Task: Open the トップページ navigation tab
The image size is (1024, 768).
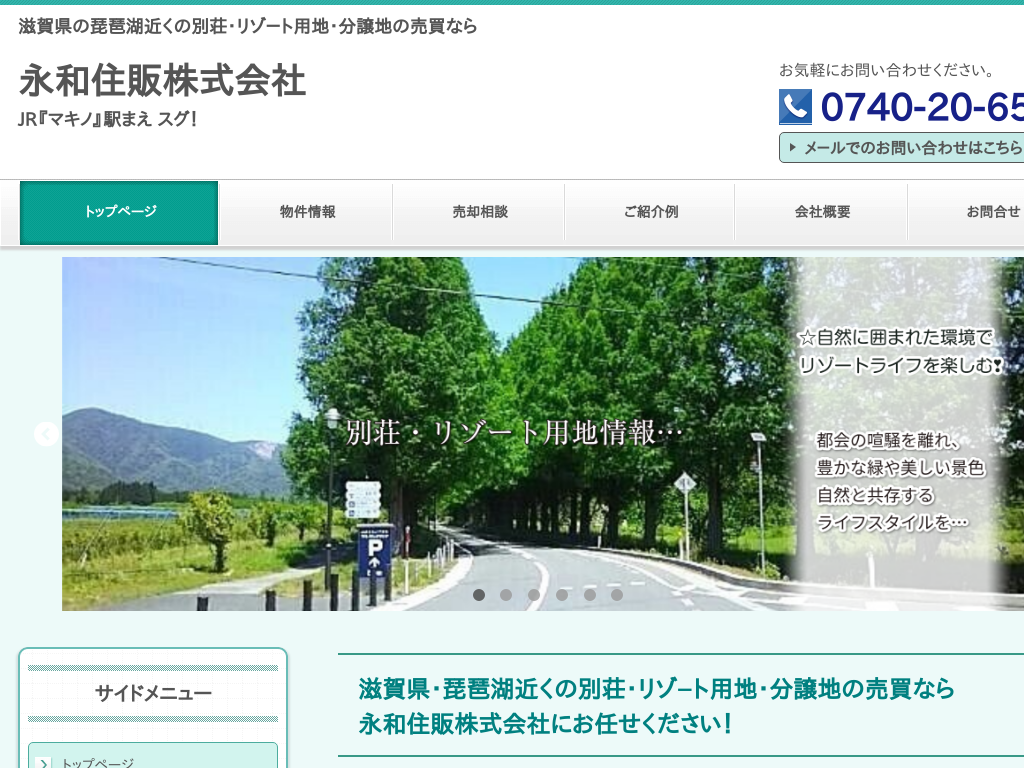Action: tap(119, 212)
